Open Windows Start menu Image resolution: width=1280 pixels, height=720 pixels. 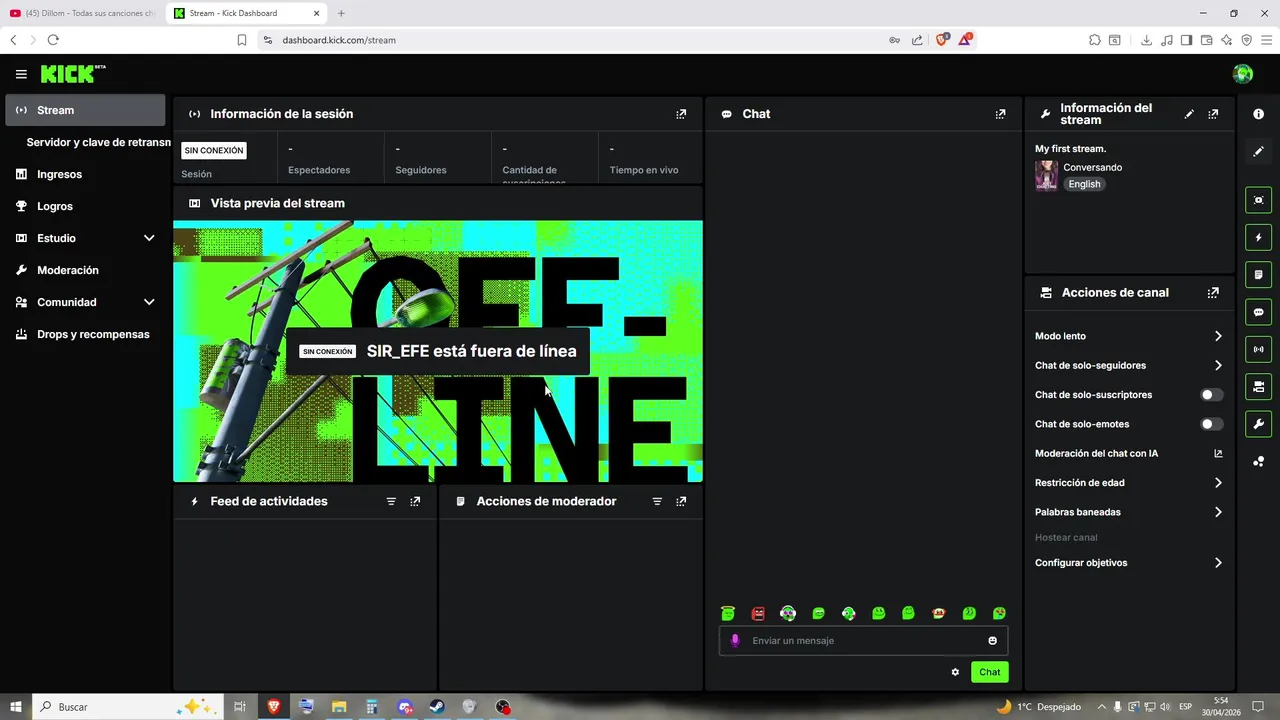[x=16, y=707]
